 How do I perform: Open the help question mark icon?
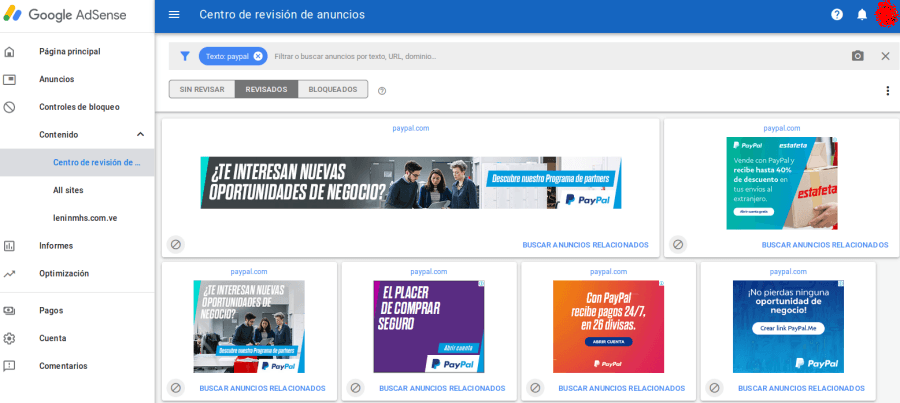pos(837,14)
